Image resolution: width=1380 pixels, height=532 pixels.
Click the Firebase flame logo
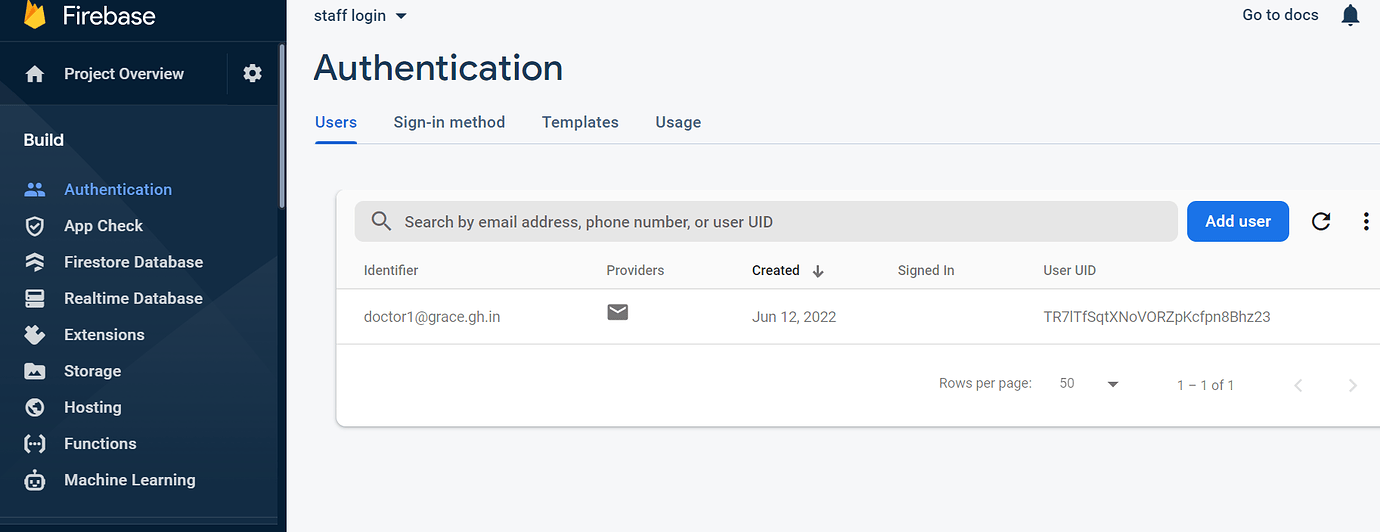[x=35, y=14]
